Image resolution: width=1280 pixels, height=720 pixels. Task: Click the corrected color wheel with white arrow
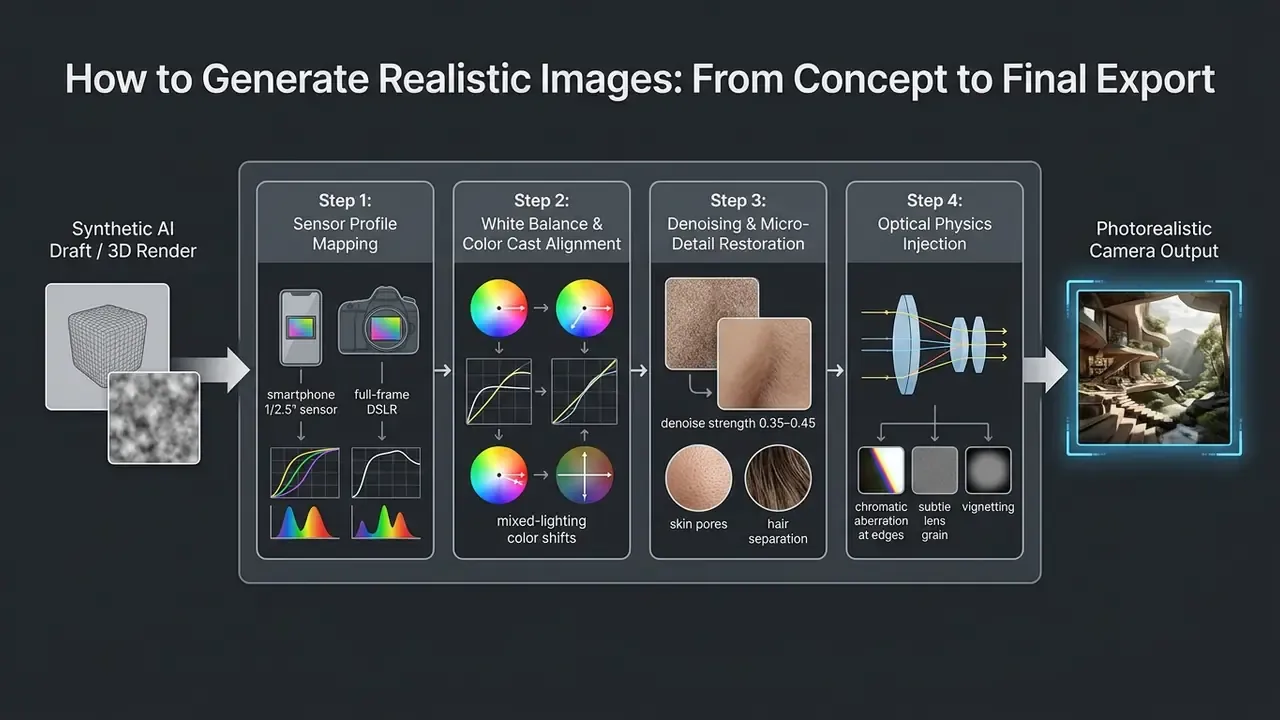[584, 307]
